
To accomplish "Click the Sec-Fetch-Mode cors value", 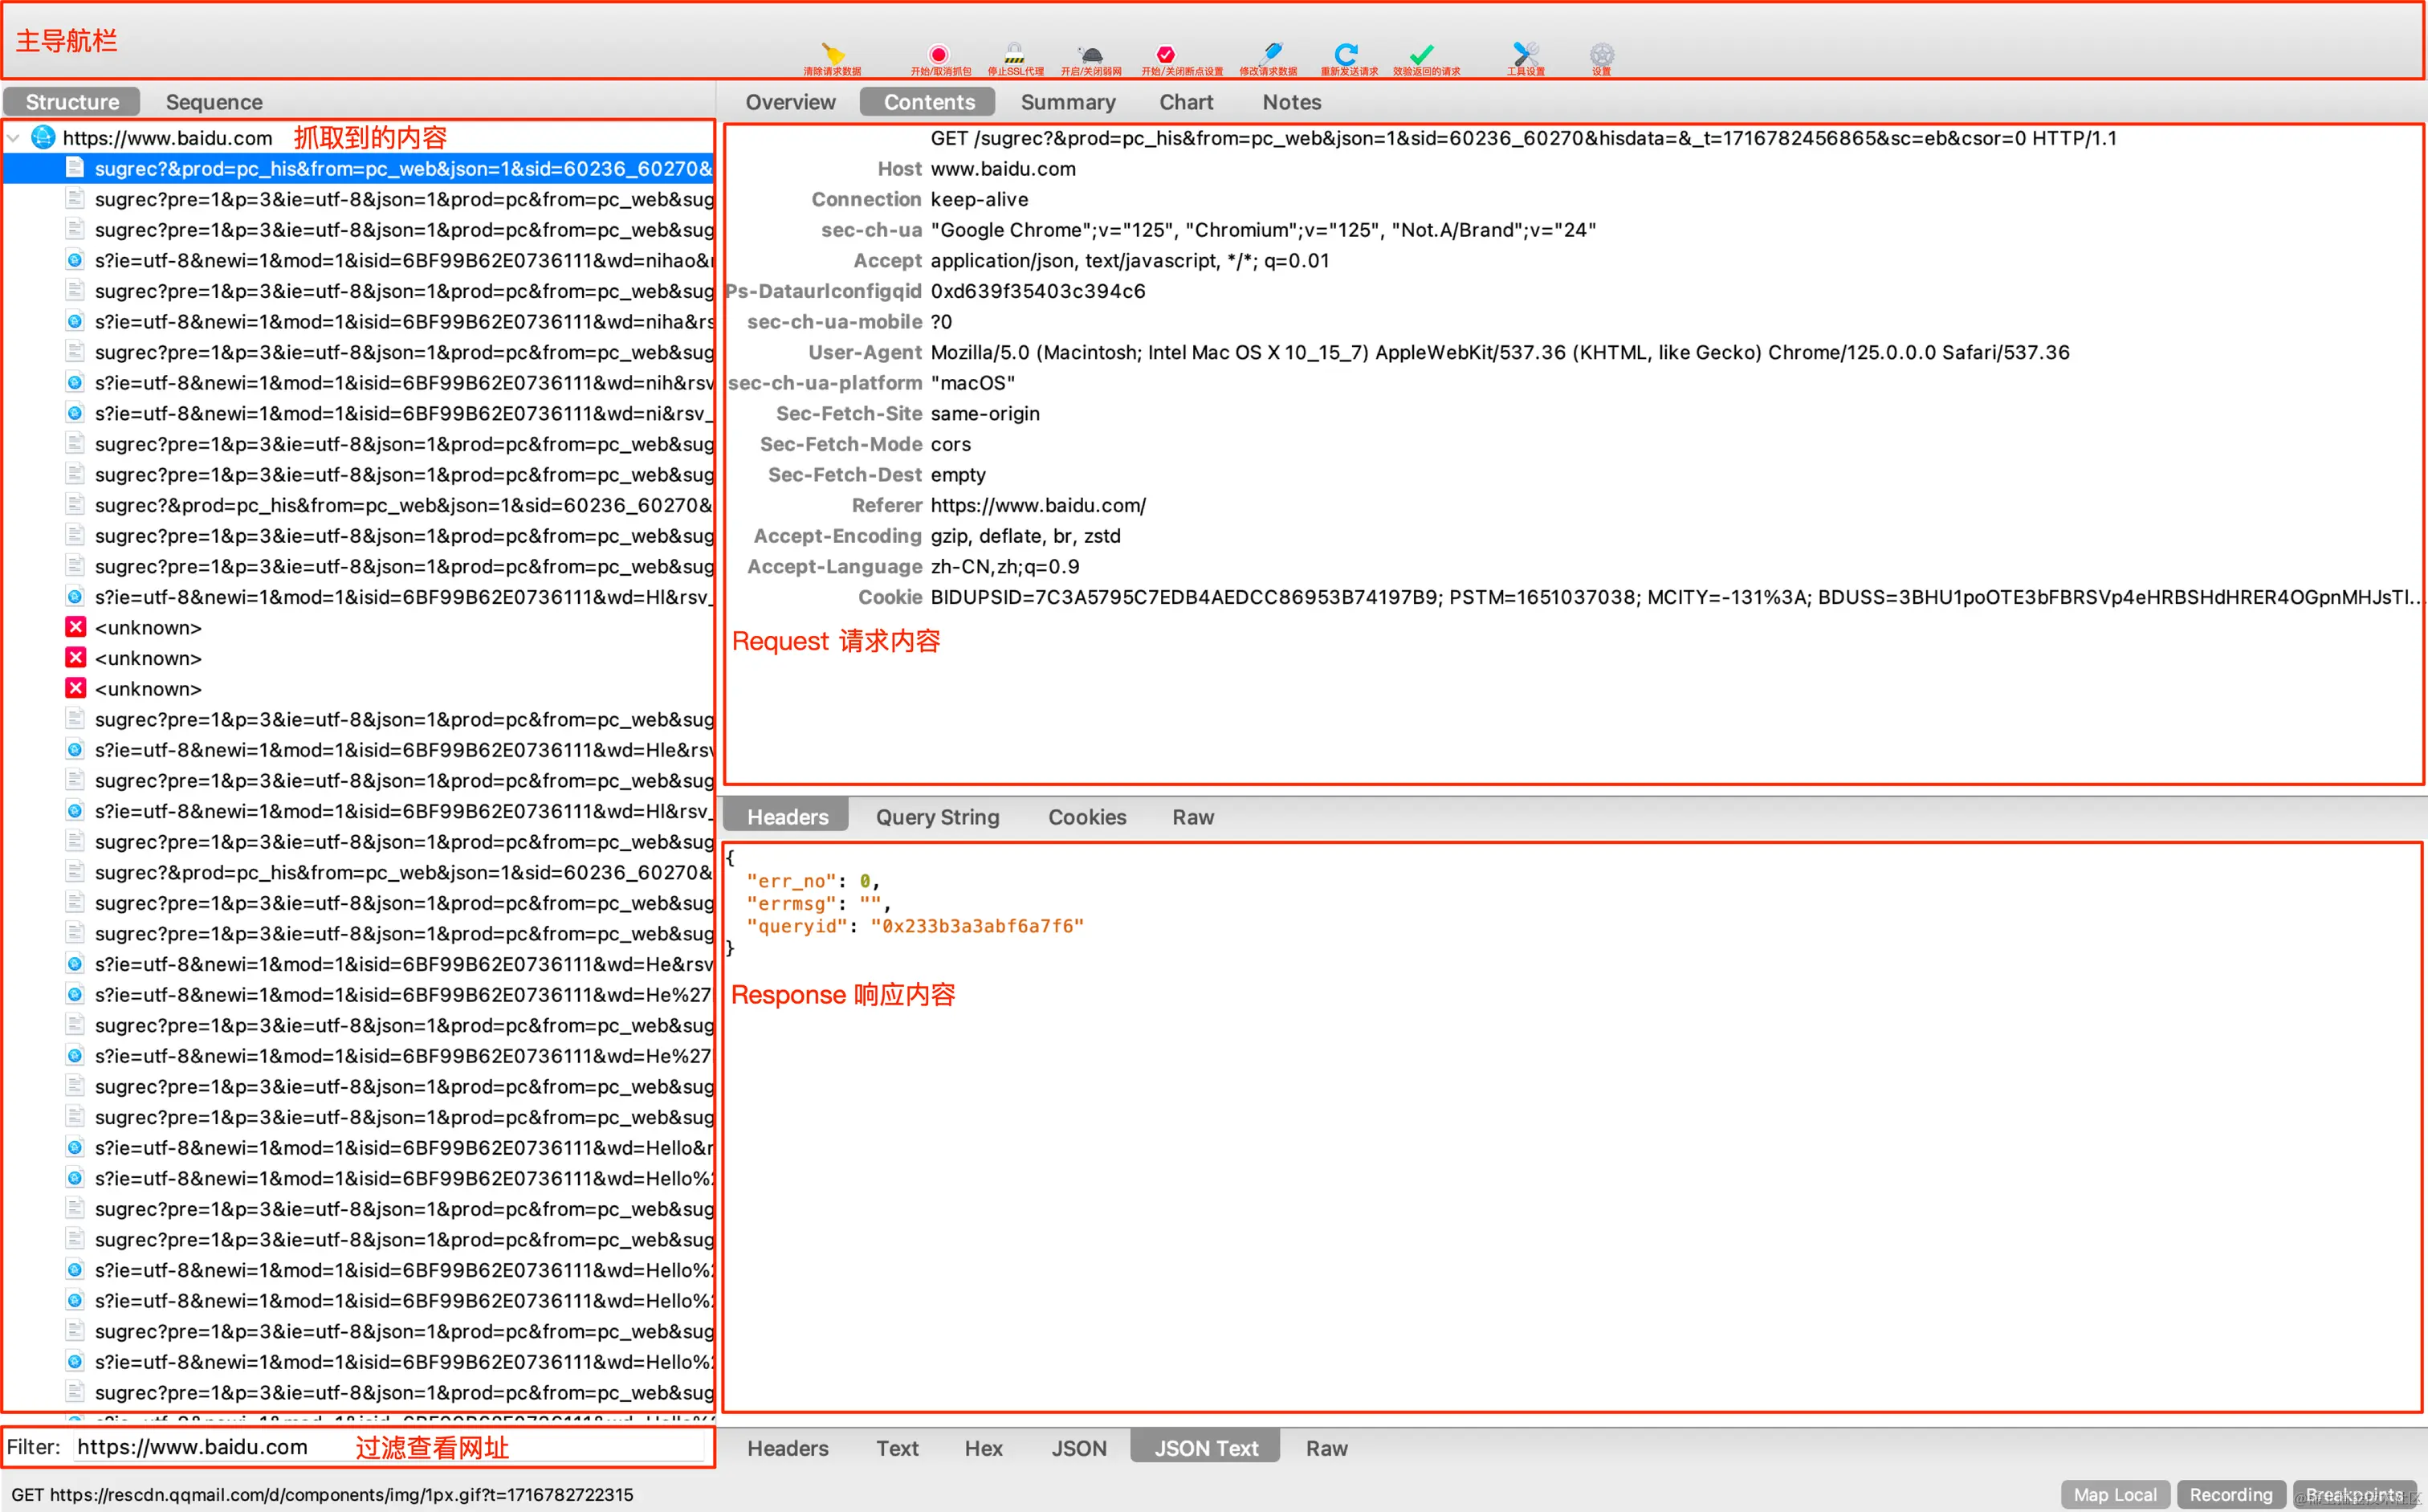I will 950,444.
